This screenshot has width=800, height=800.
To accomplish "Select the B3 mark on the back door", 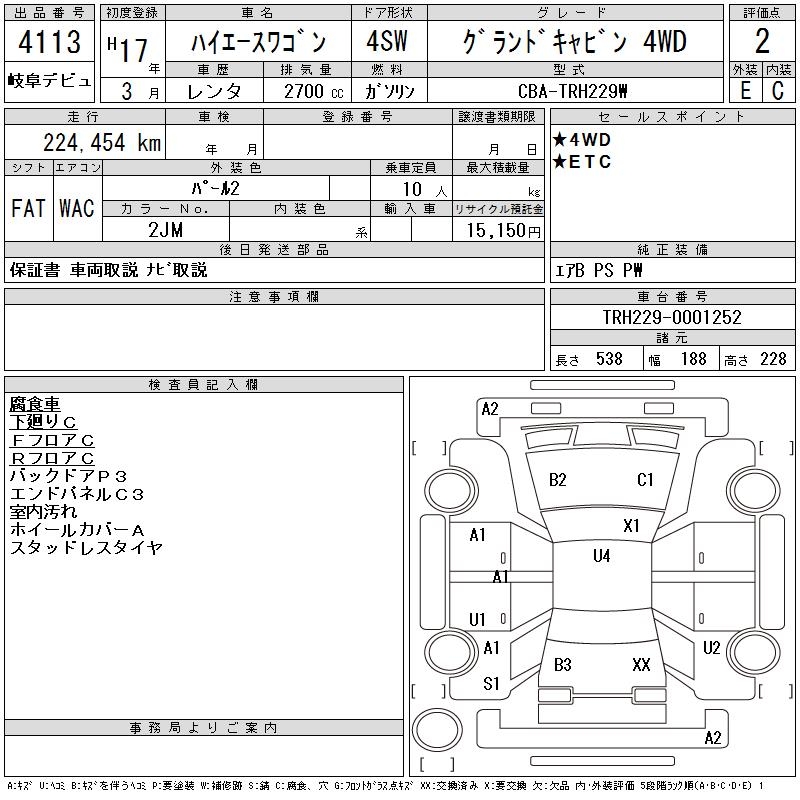I will 563,665.
